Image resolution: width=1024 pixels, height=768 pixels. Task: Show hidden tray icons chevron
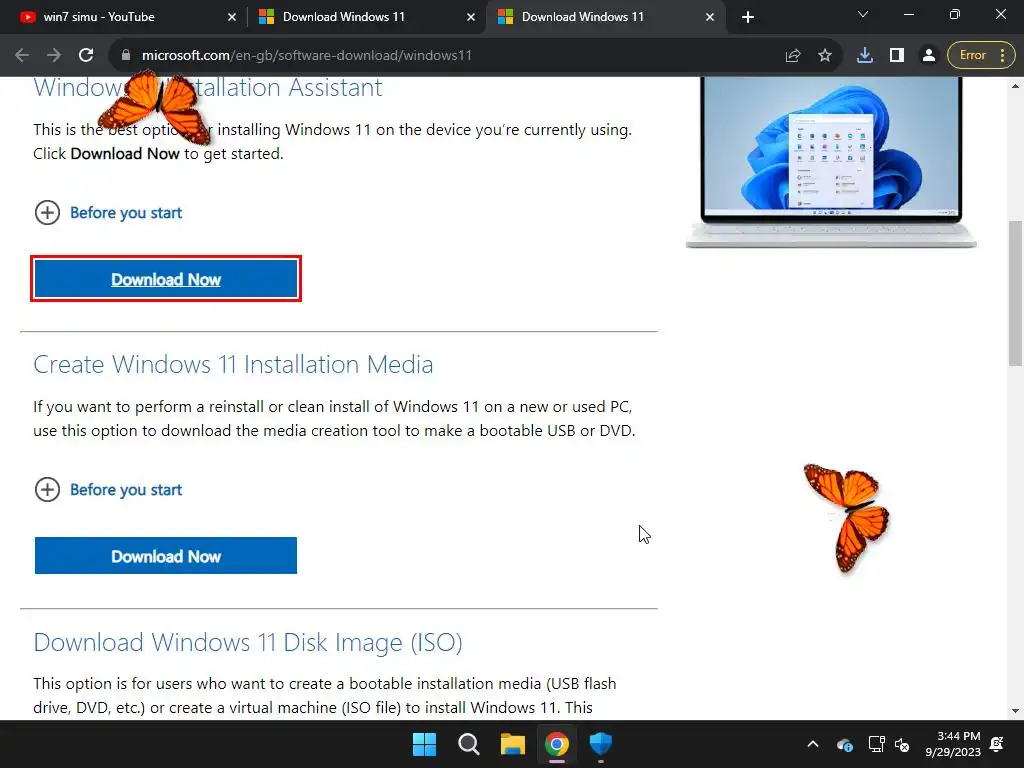click(813, 744)
